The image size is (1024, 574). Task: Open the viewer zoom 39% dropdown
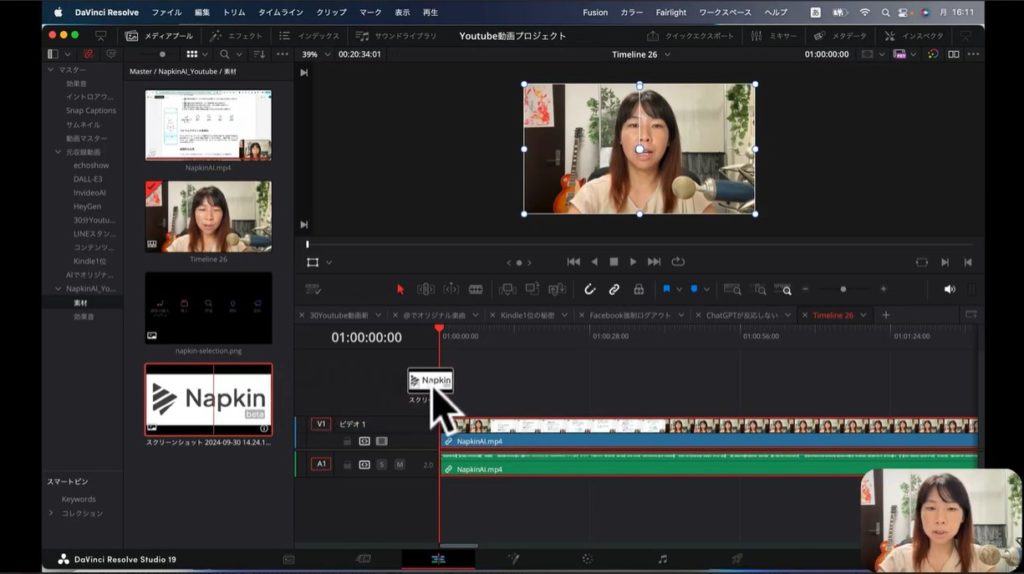[316, 54]
